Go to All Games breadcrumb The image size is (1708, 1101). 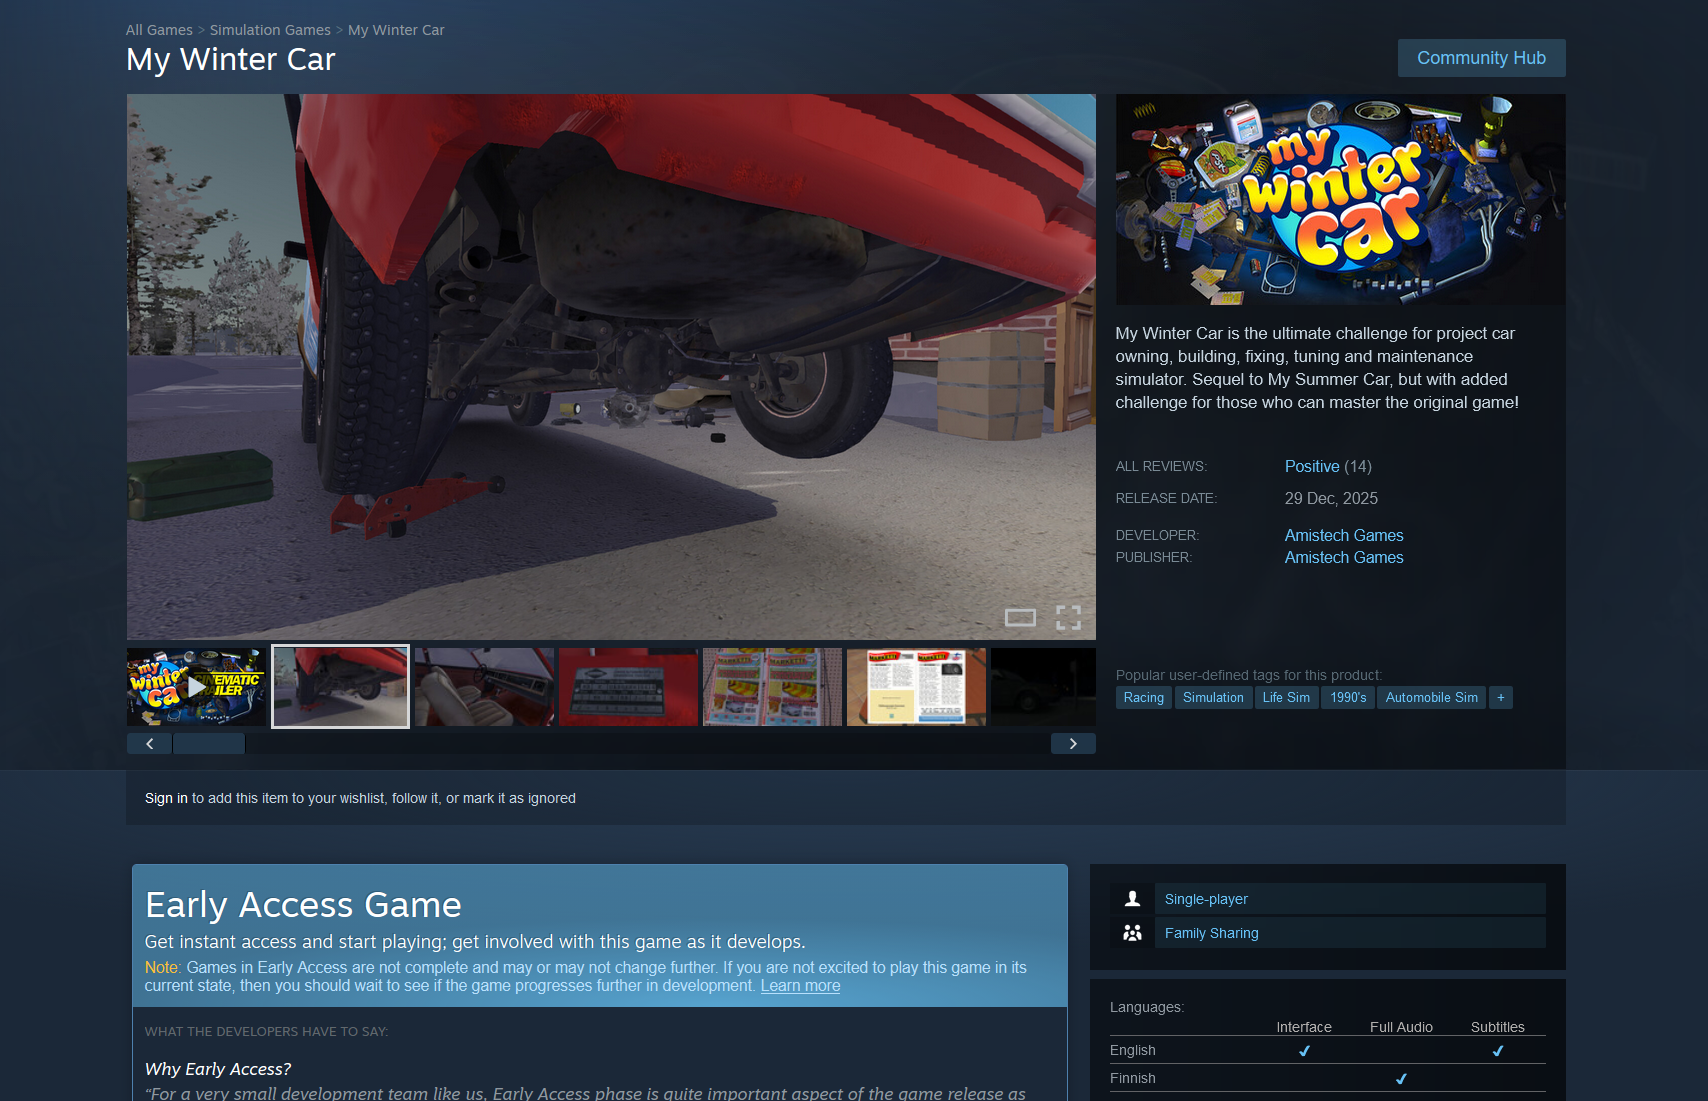point(159,30)
